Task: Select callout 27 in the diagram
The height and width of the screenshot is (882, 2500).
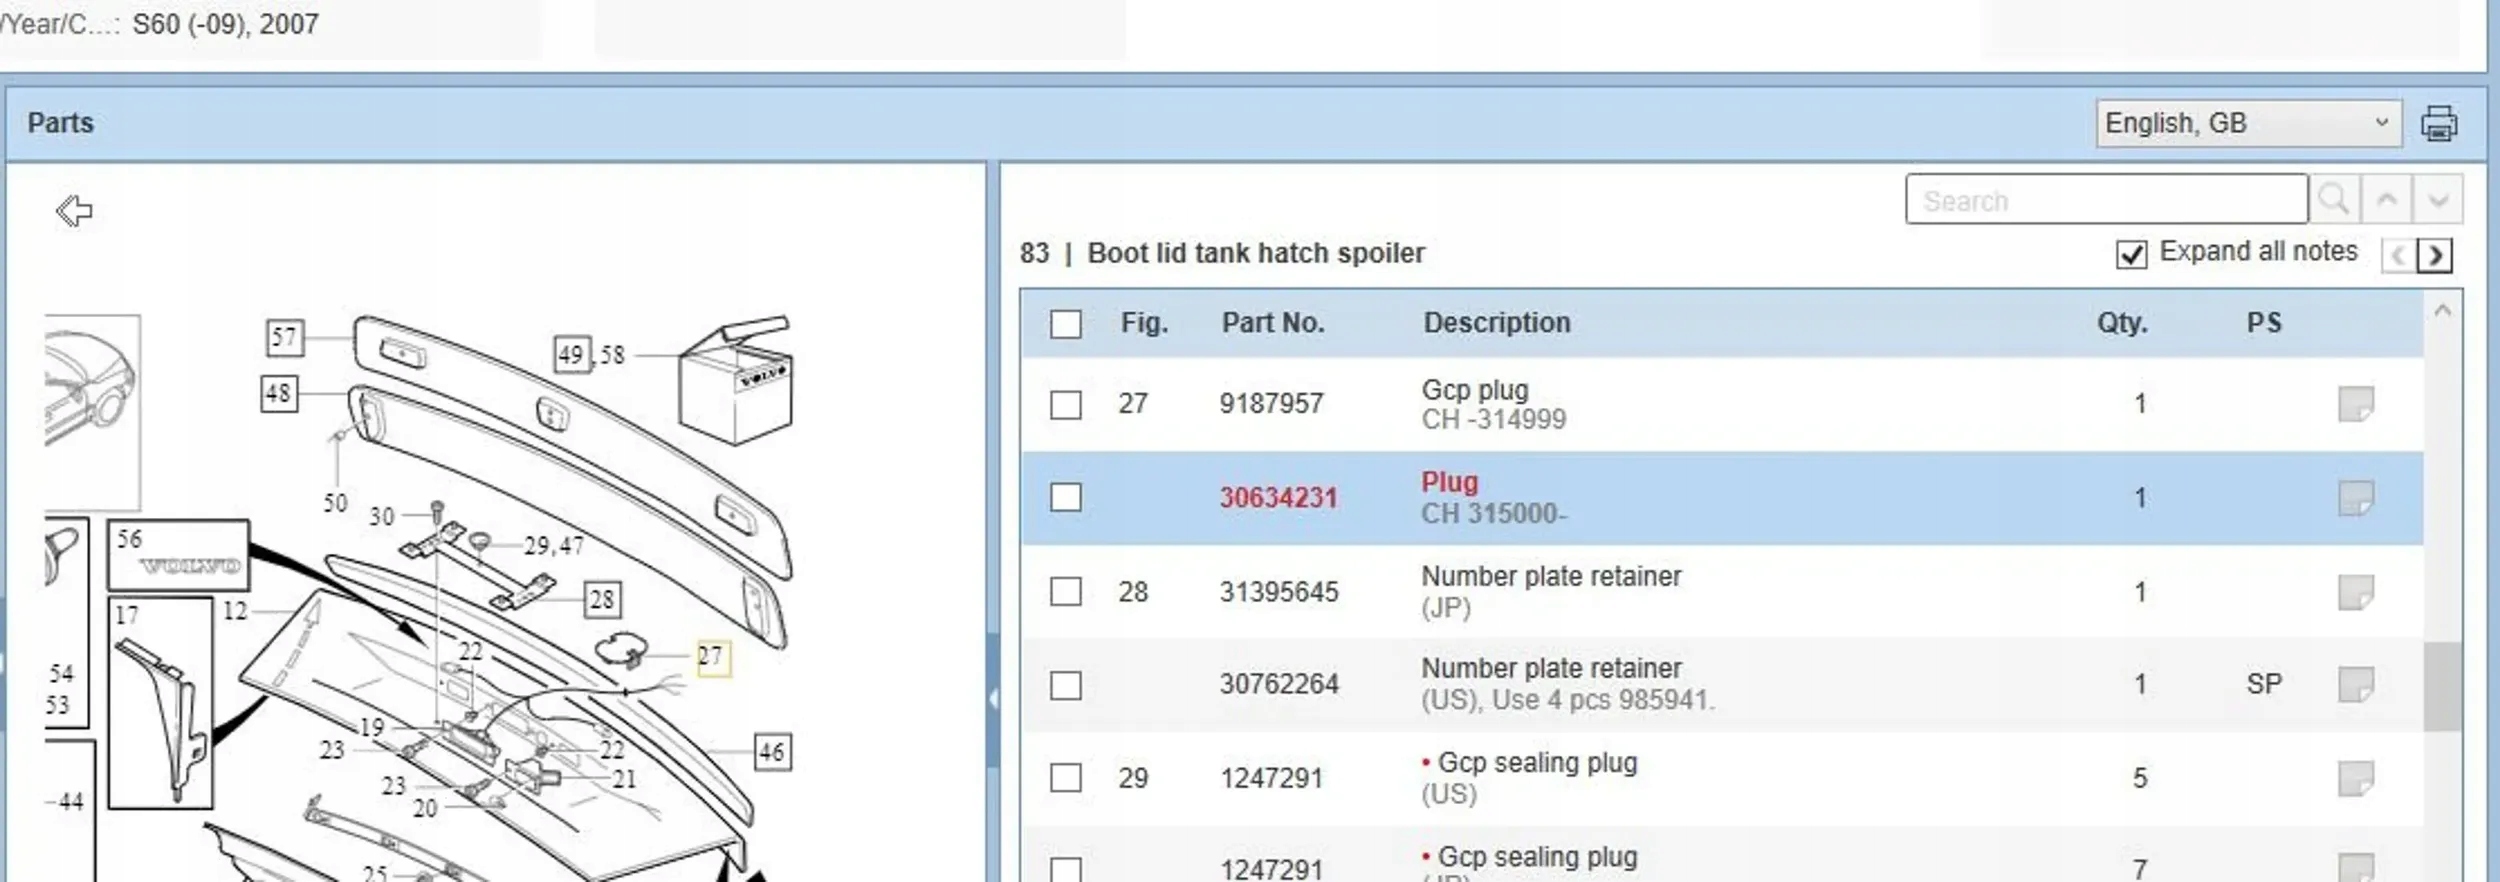Action: pyautogui.click(x=712, y=657)
